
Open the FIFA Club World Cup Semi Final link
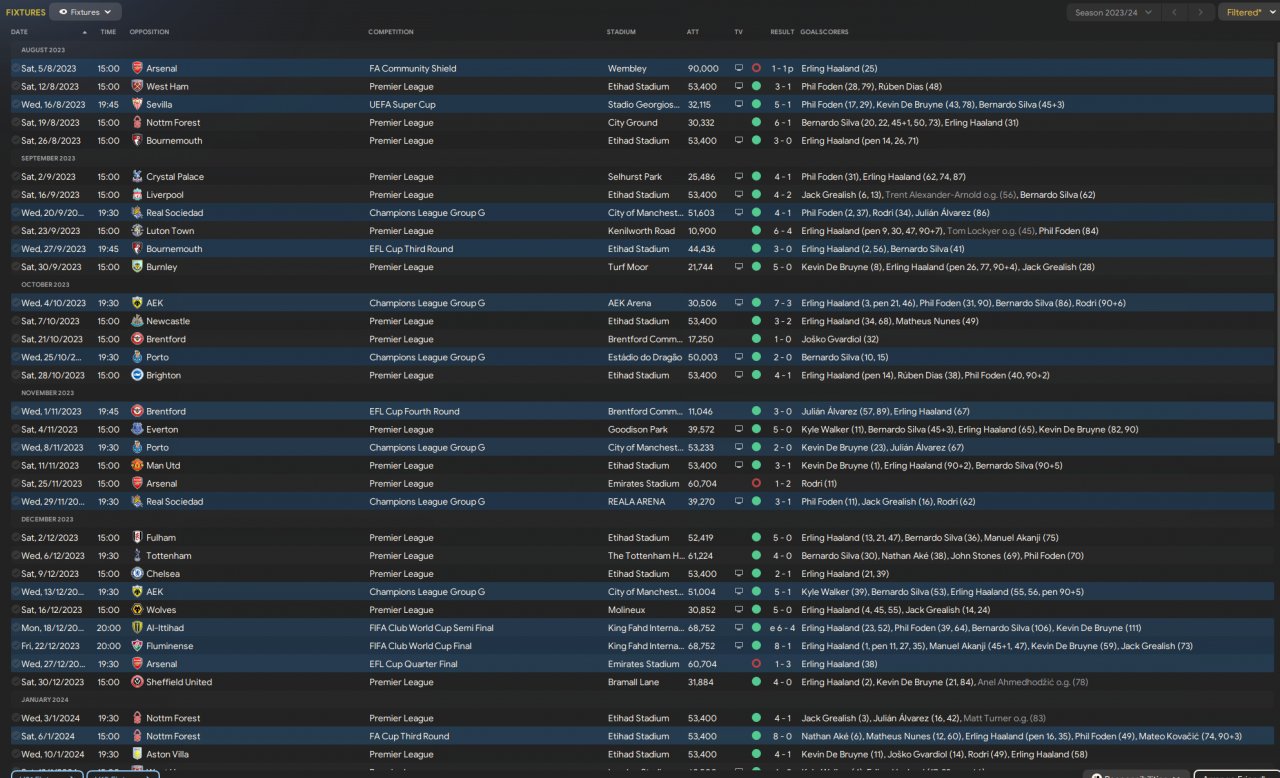[x=431, y=627]
